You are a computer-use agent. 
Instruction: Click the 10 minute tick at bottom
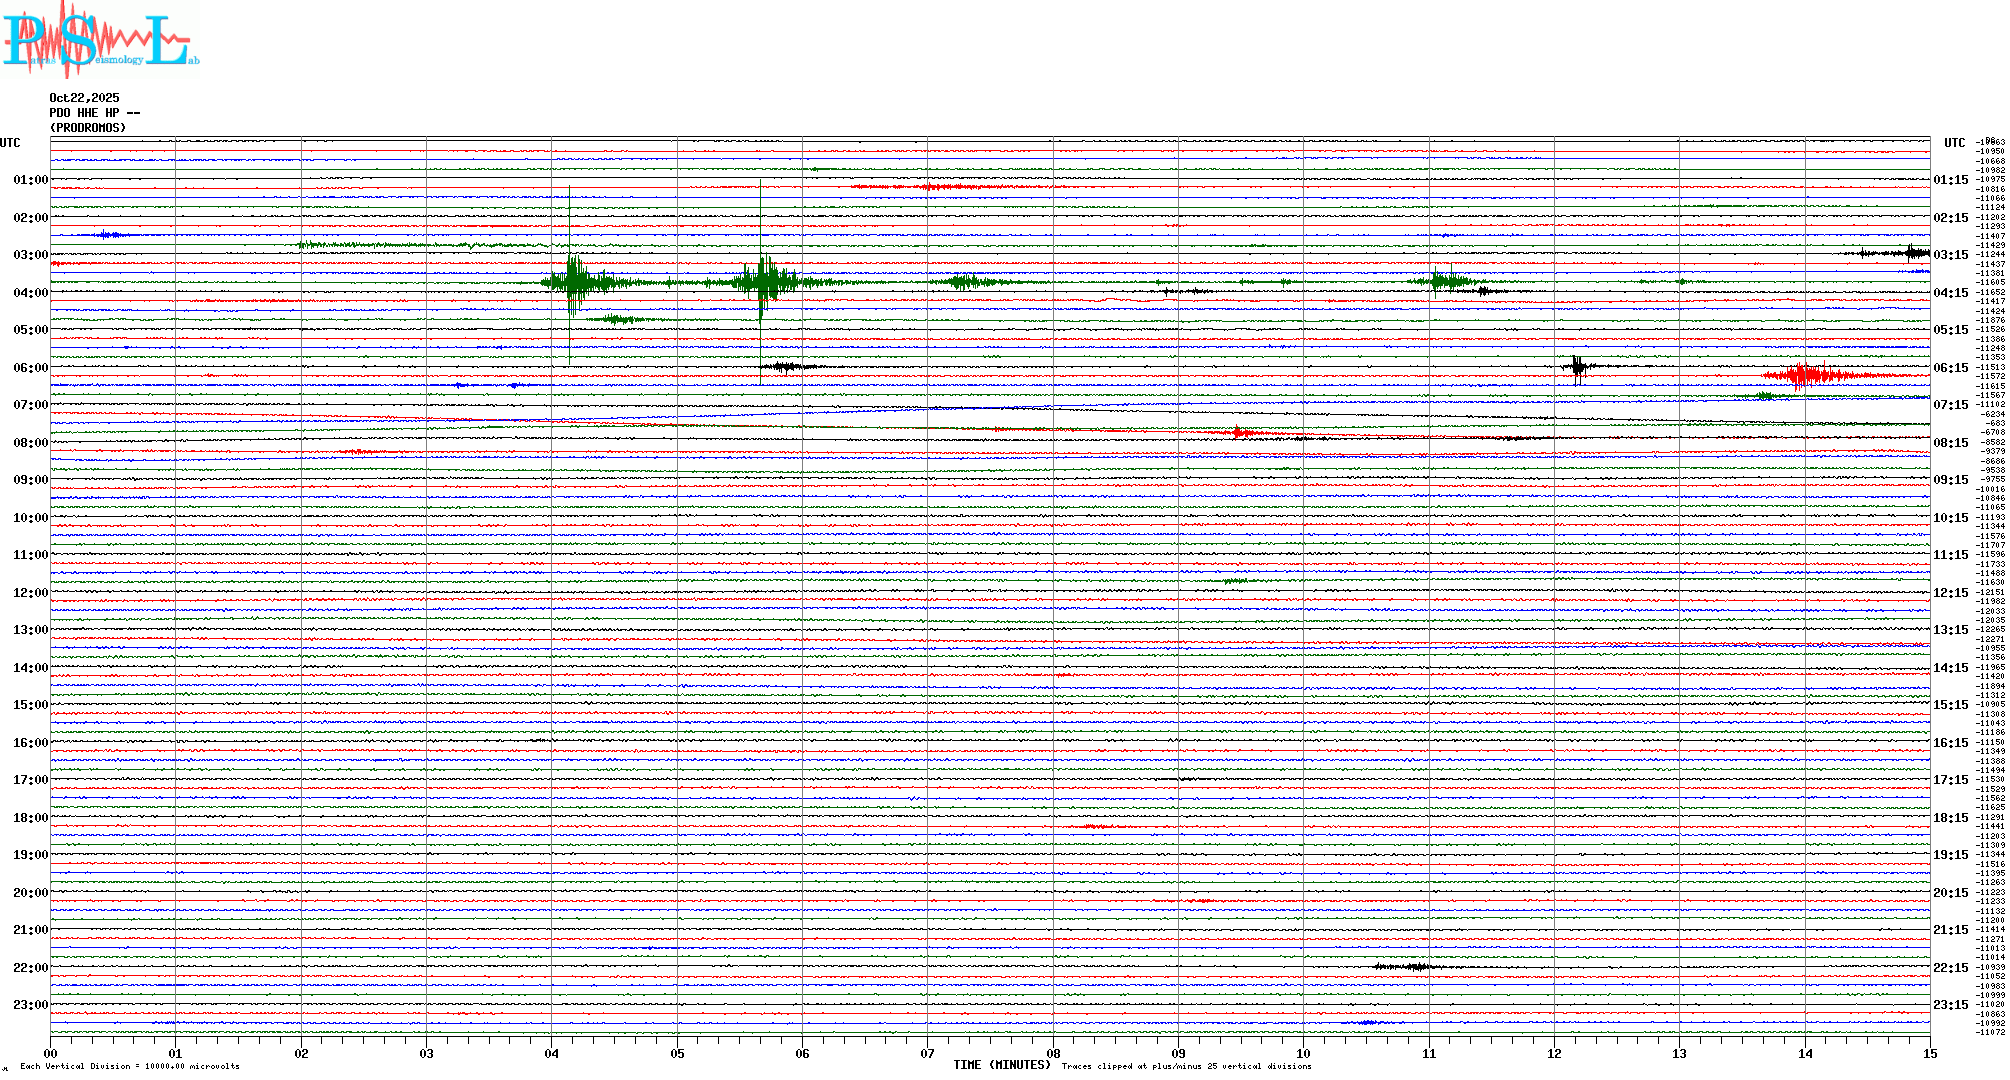tap(1303, 1053)
